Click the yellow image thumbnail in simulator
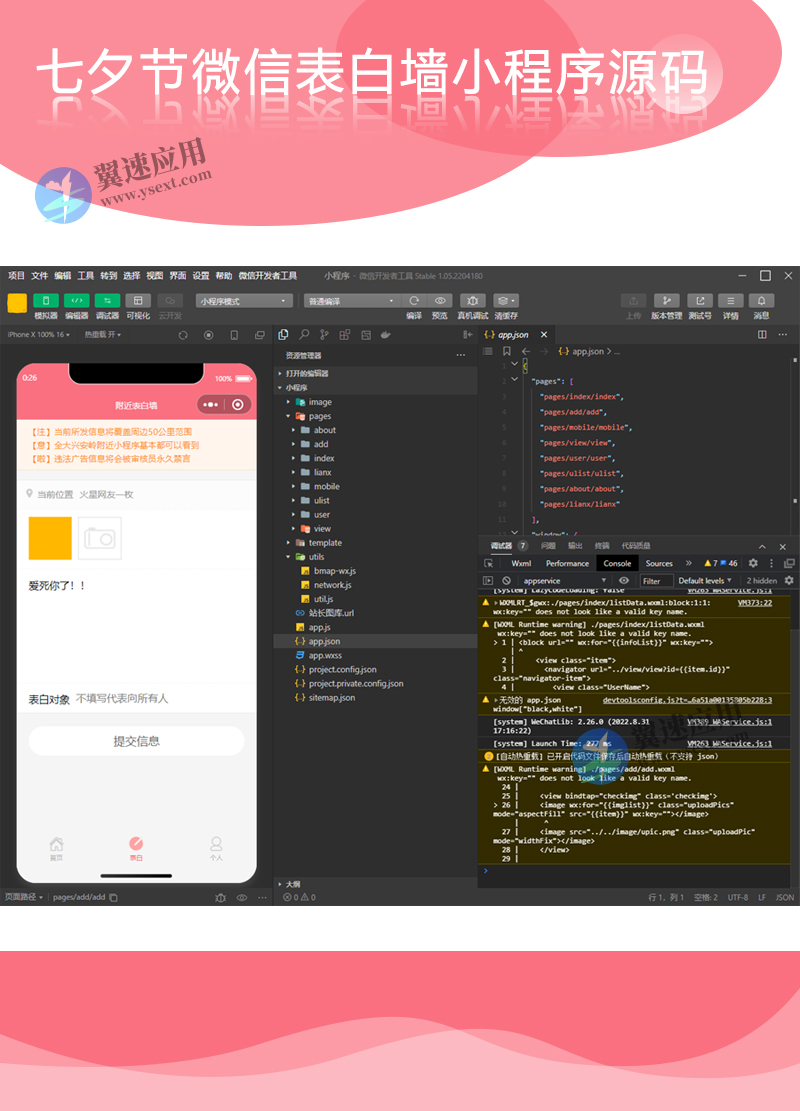This screenshot has height=1111, width=800. [x=50, y=538]
